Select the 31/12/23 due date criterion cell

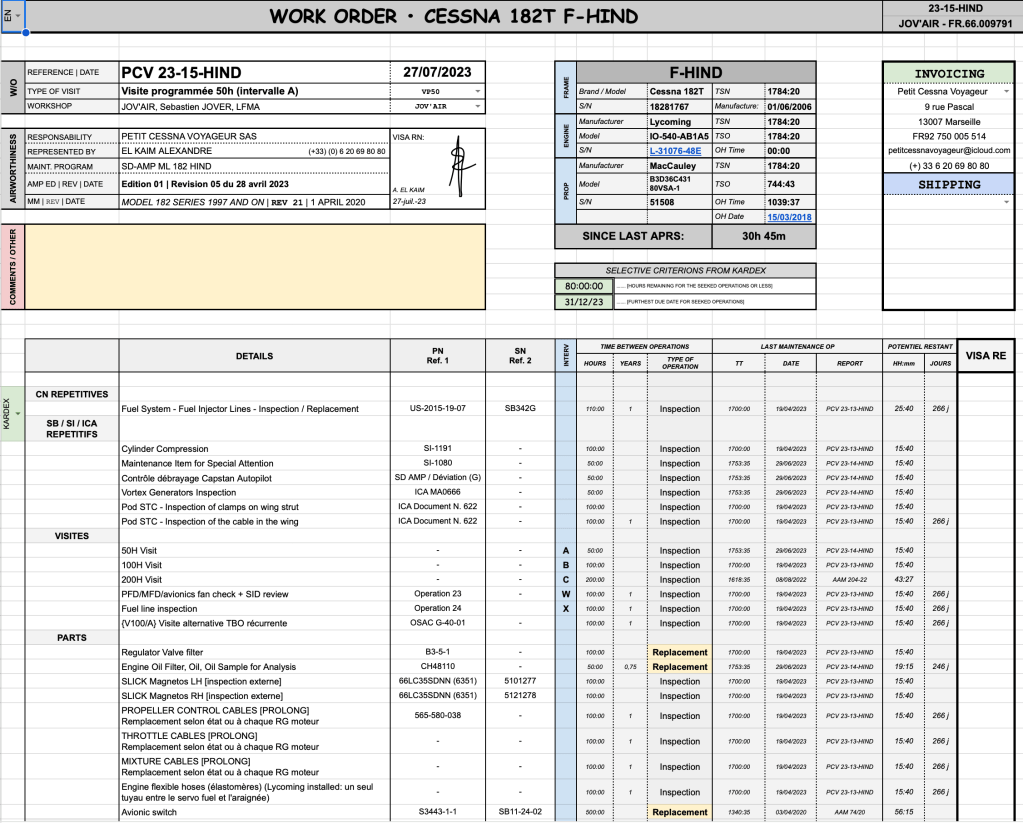(582, 301)
